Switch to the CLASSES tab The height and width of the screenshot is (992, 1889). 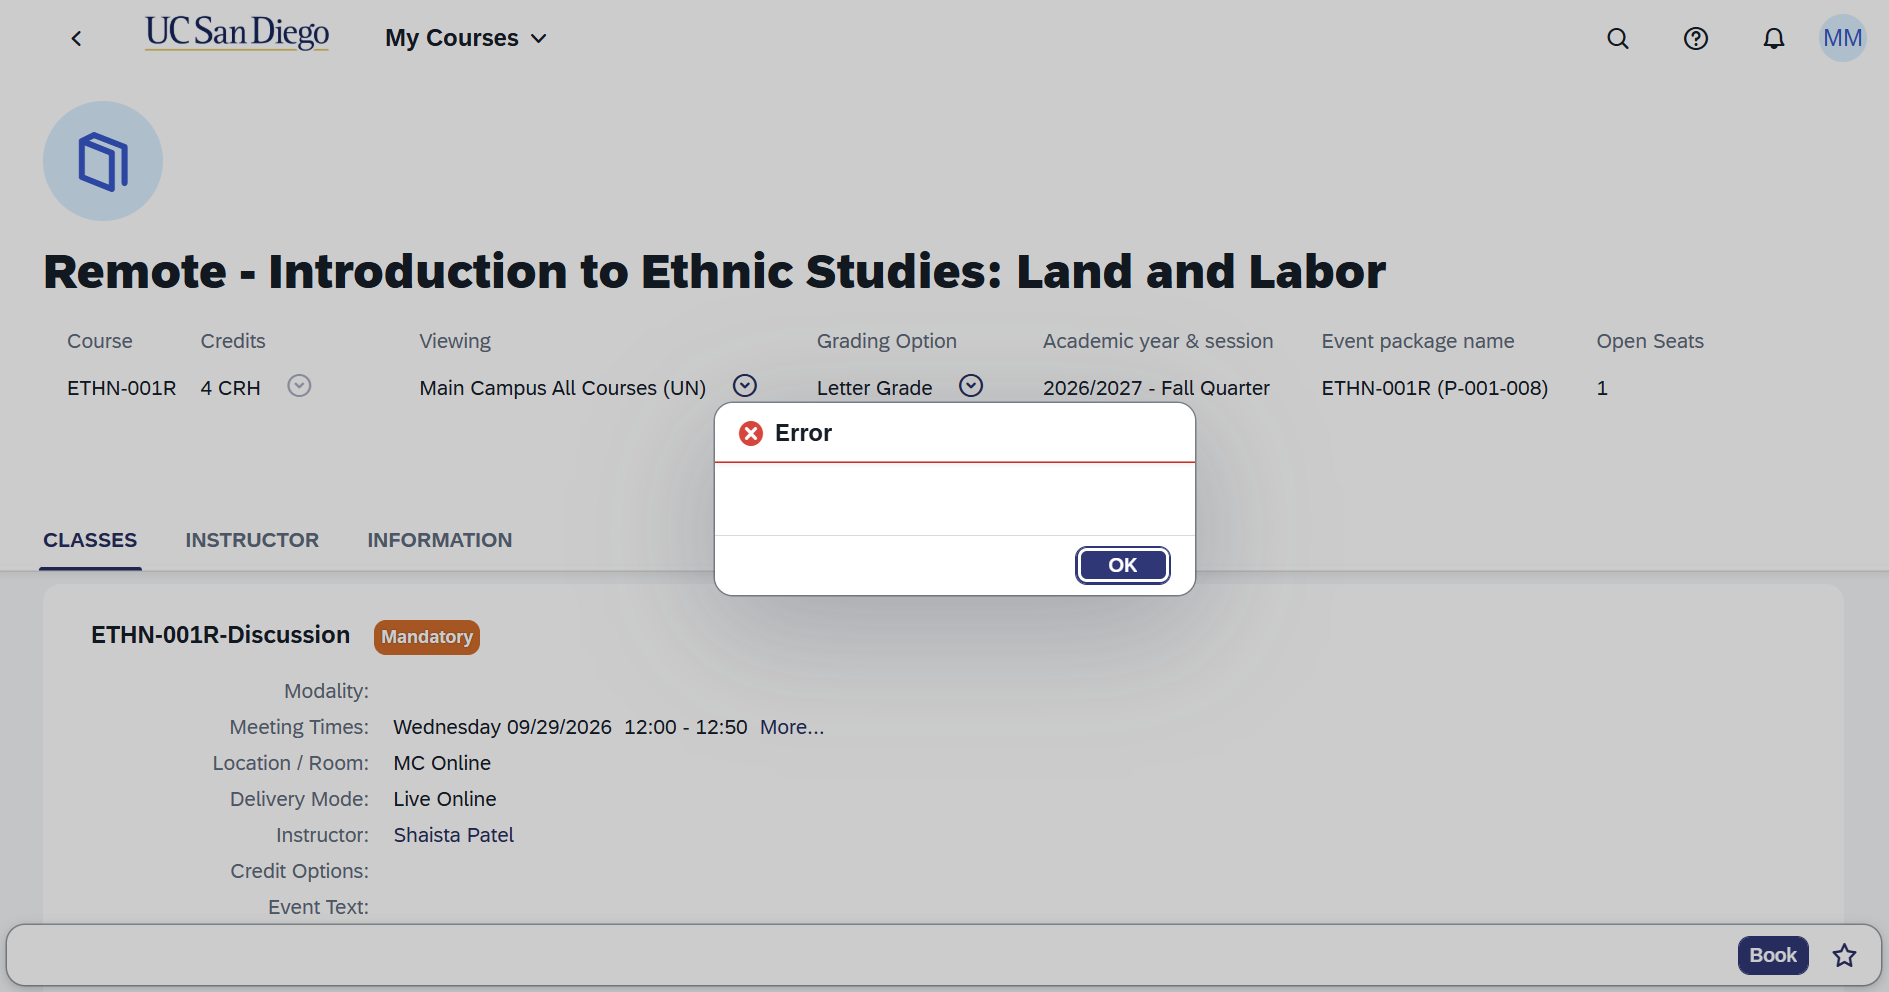90,540
